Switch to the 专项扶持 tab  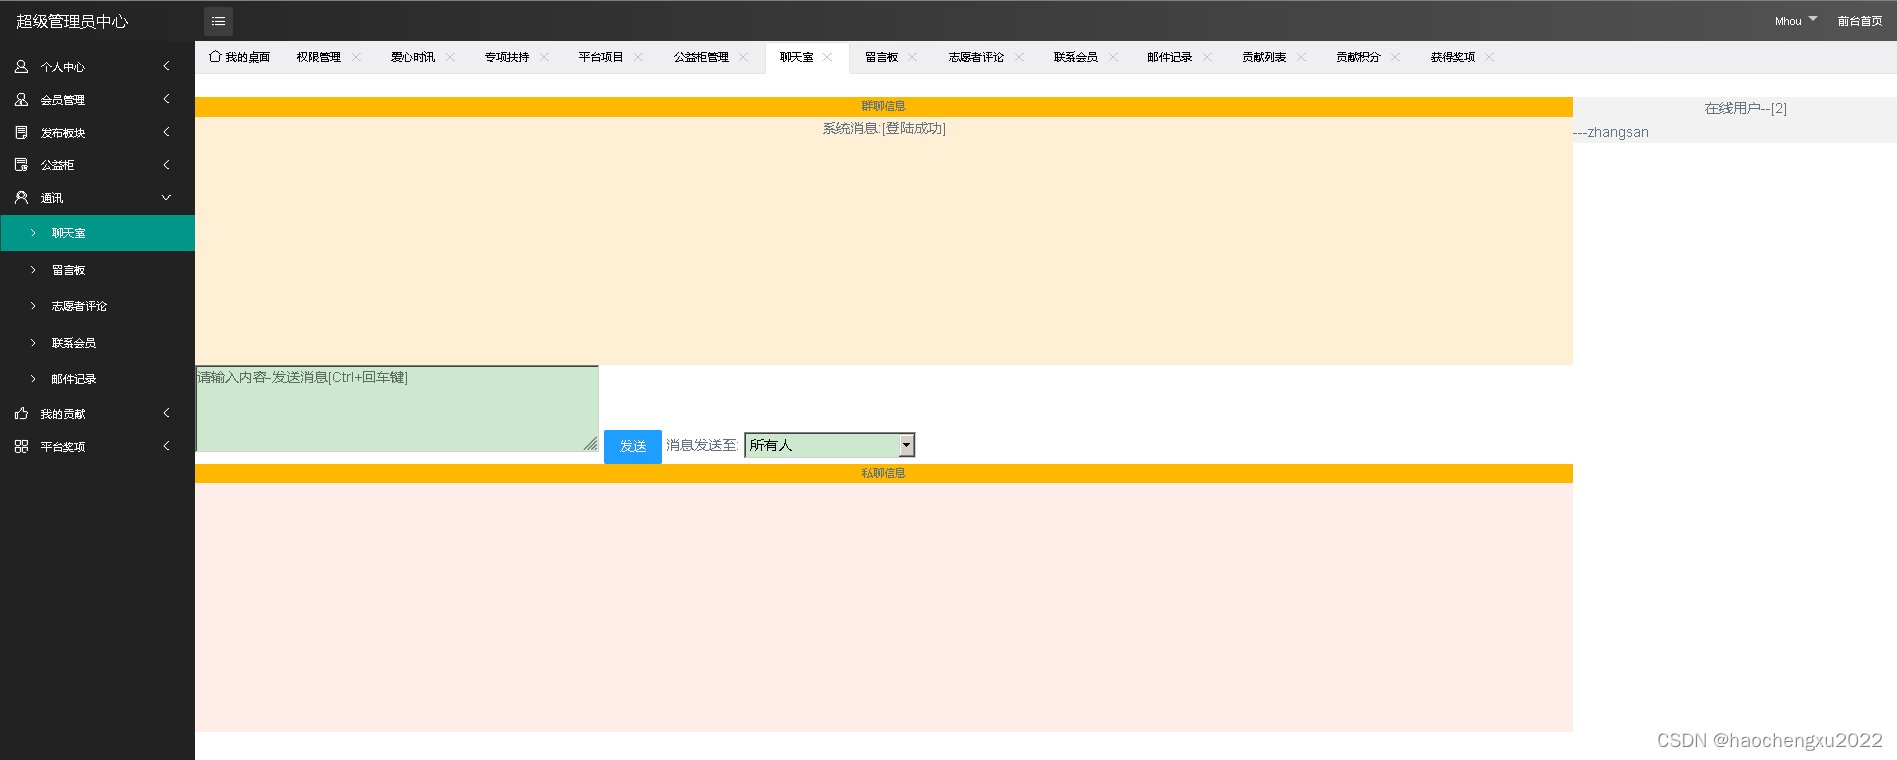507,57
